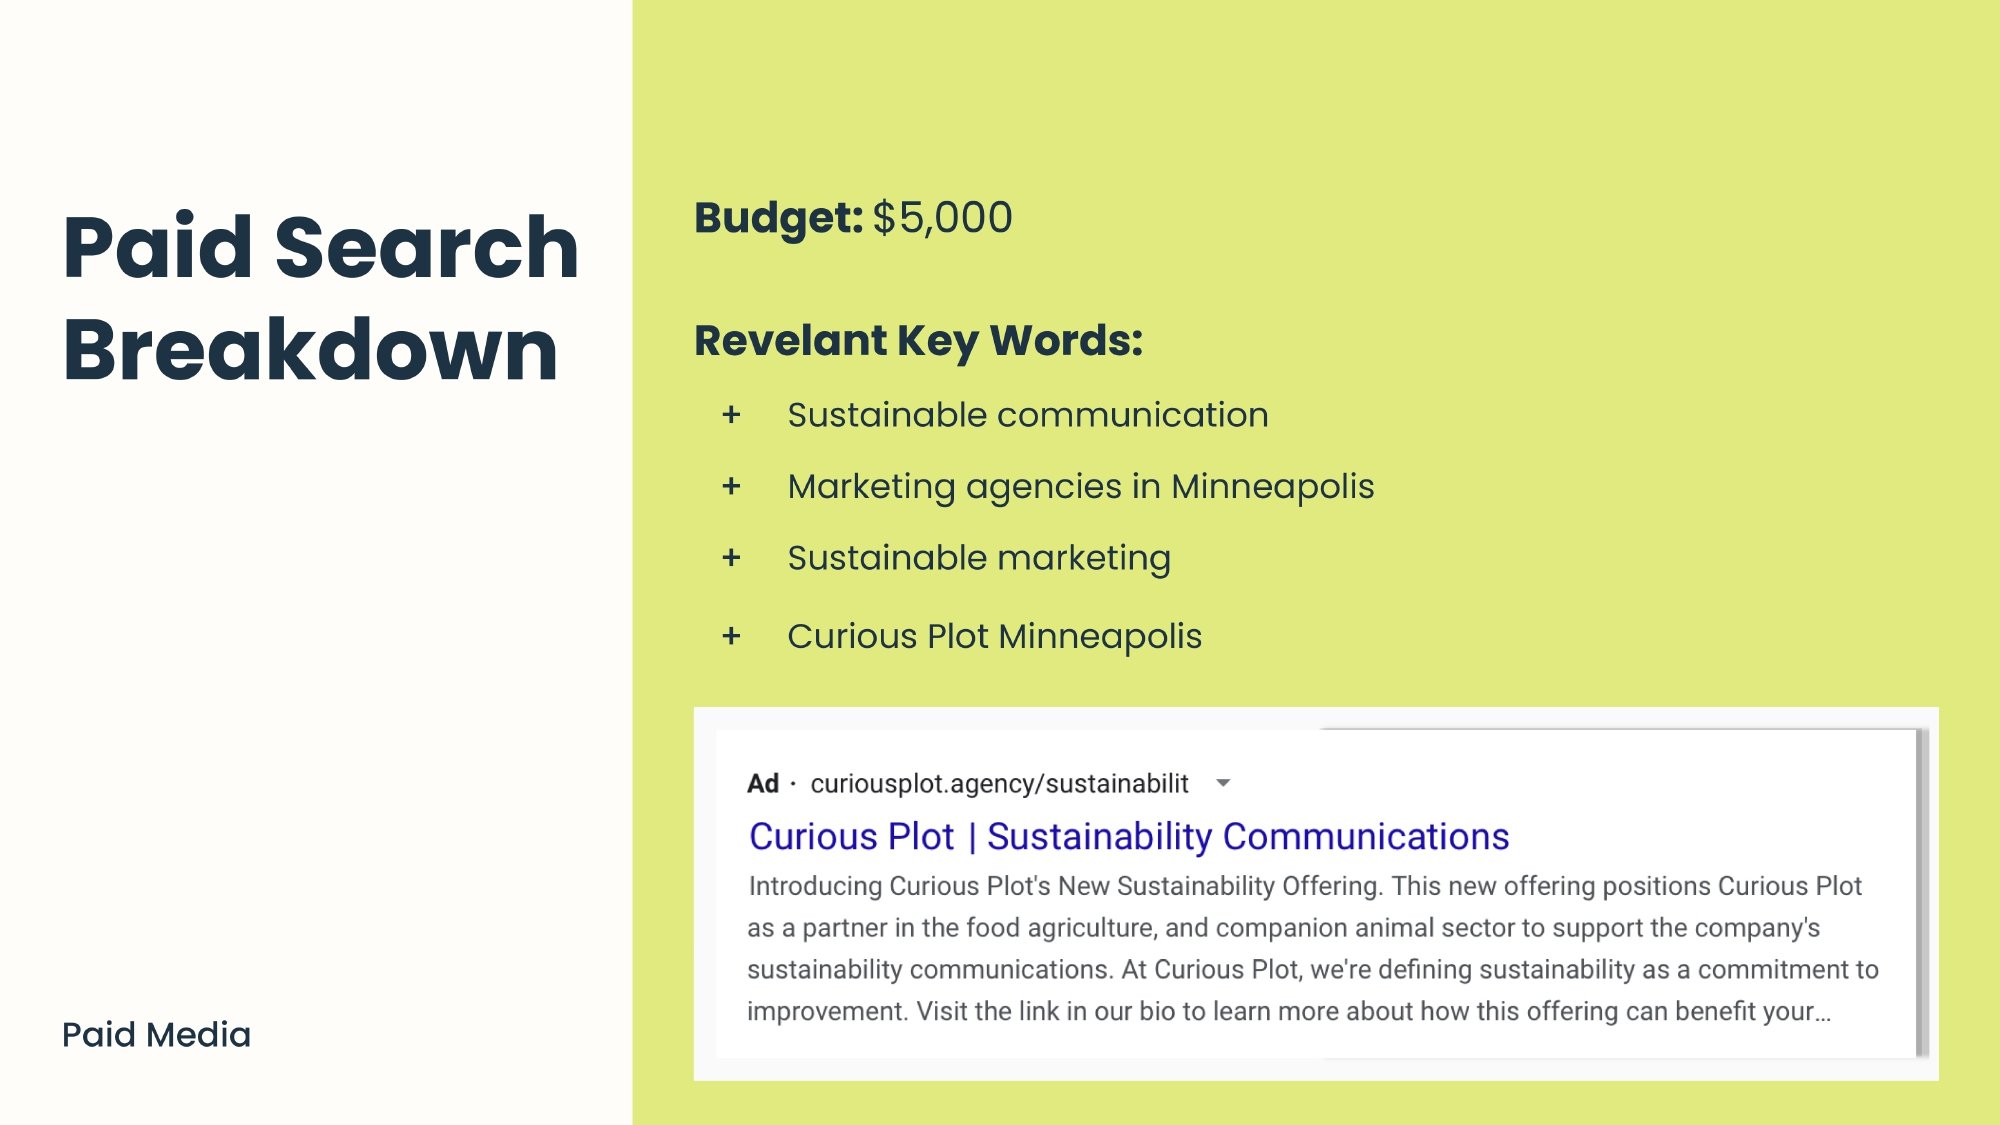Click plus bullet beside Sustainable communication
Viewport: 2000px width, 1125px height.
pos(731,415)
